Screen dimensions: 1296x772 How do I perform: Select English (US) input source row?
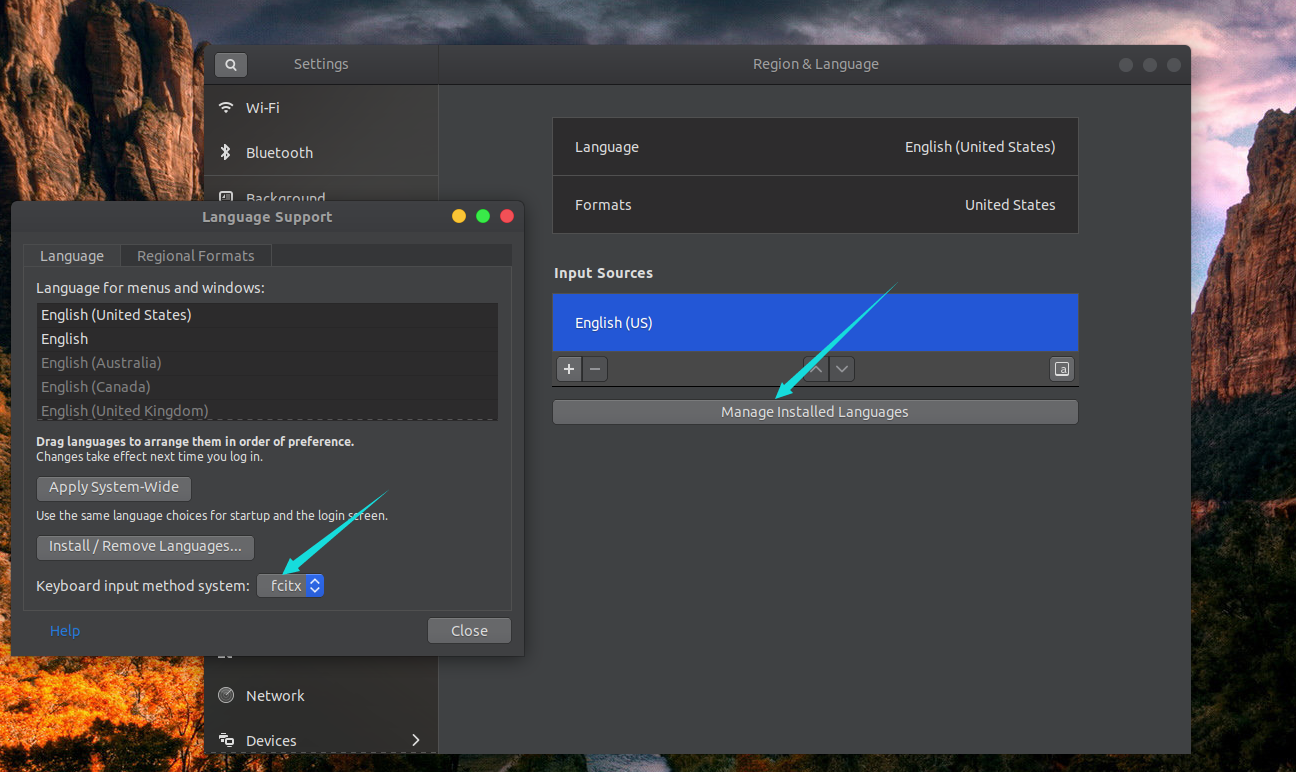click(x=815, y=323)
